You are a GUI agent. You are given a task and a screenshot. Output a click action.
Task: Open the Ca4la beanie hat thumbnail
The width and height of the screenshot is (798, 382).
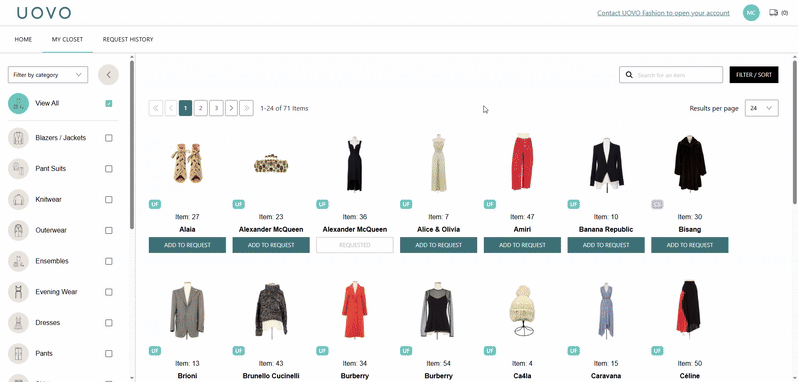[x=522, y=310]
